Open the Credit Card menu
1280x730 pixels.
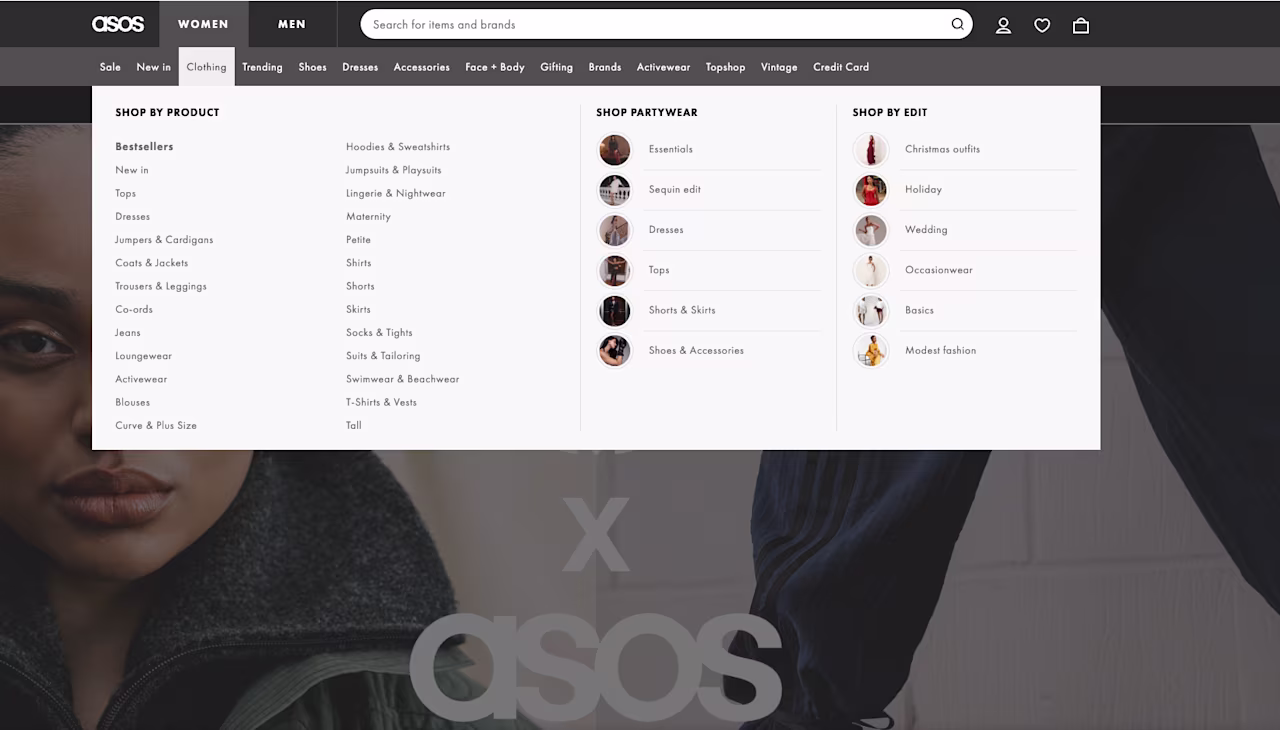841,67
